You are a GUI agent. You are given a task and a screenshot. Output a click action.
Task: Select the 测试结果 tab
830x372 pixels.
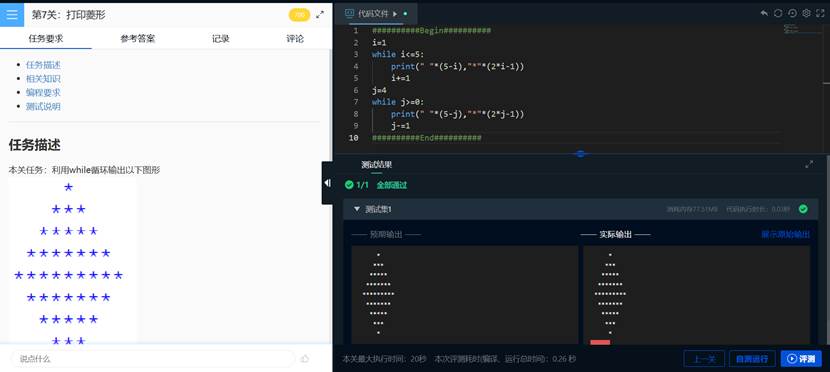376,165
